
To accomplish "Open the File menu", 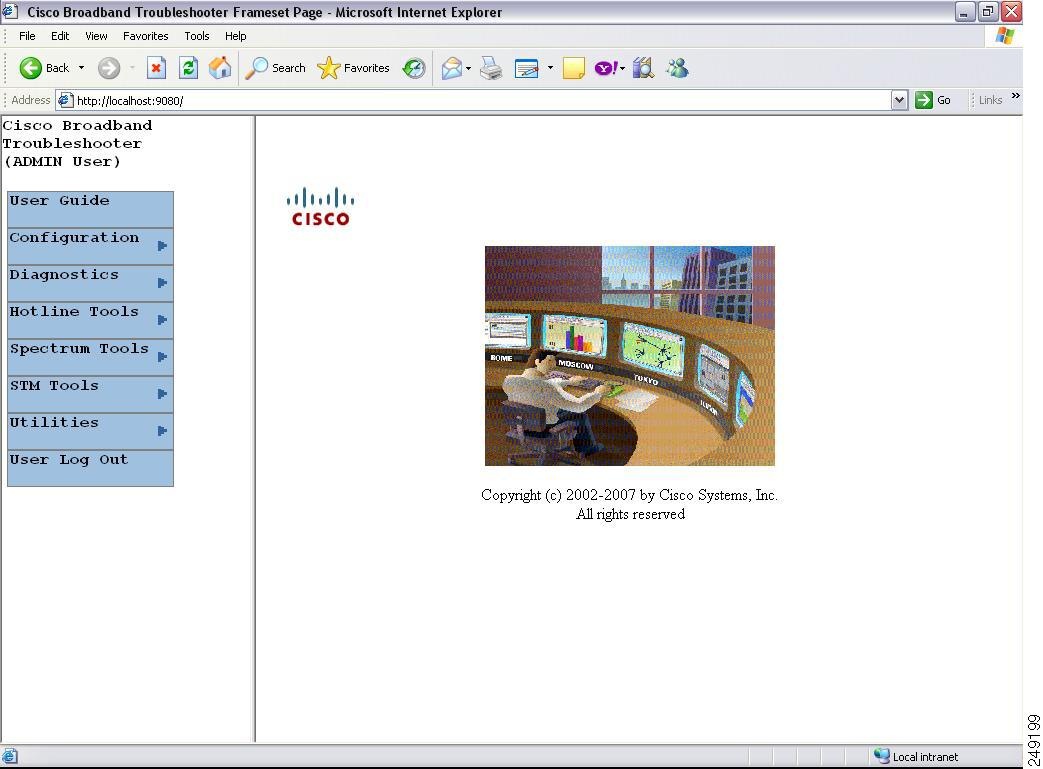I will click(27, 36).
